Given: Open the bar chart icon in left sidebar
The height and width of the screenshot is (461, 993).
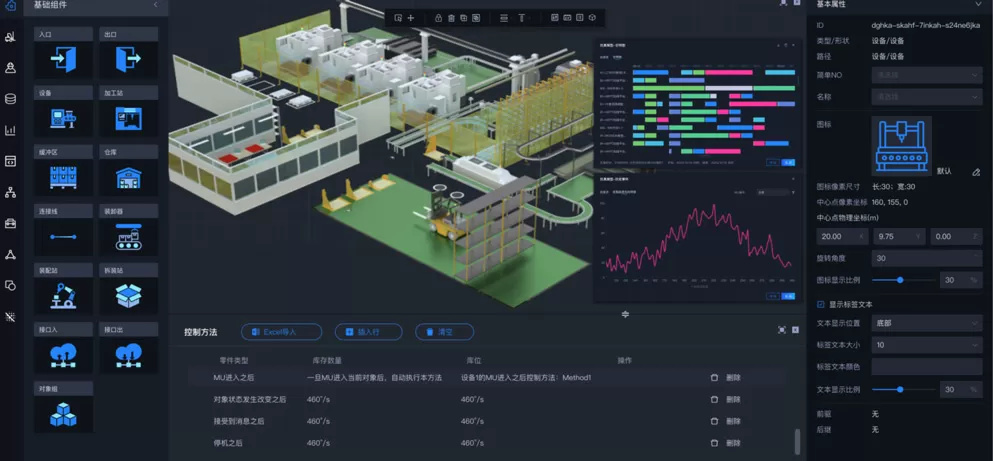Looking at the screenshot, I should coord(10,130).
